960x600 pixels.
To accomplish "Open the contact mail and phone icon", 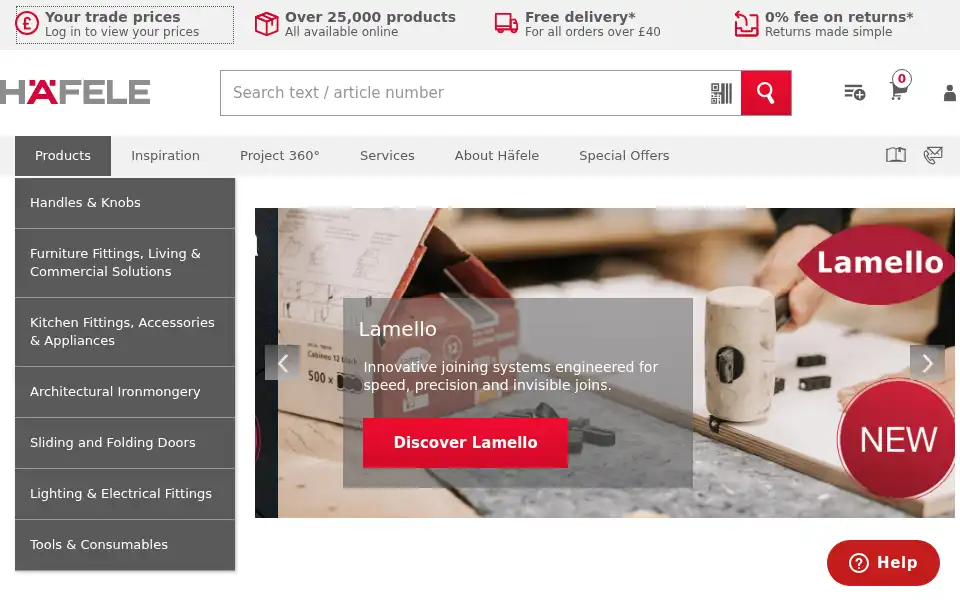I will click(x=933, y=155).
